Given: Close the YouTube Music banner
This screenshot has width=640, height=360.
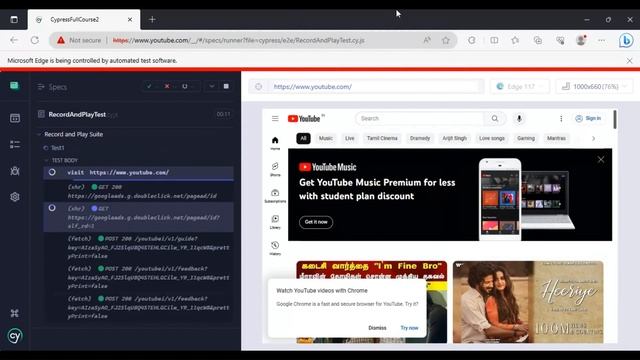Looking at the screenshot, I should point(601,160).
